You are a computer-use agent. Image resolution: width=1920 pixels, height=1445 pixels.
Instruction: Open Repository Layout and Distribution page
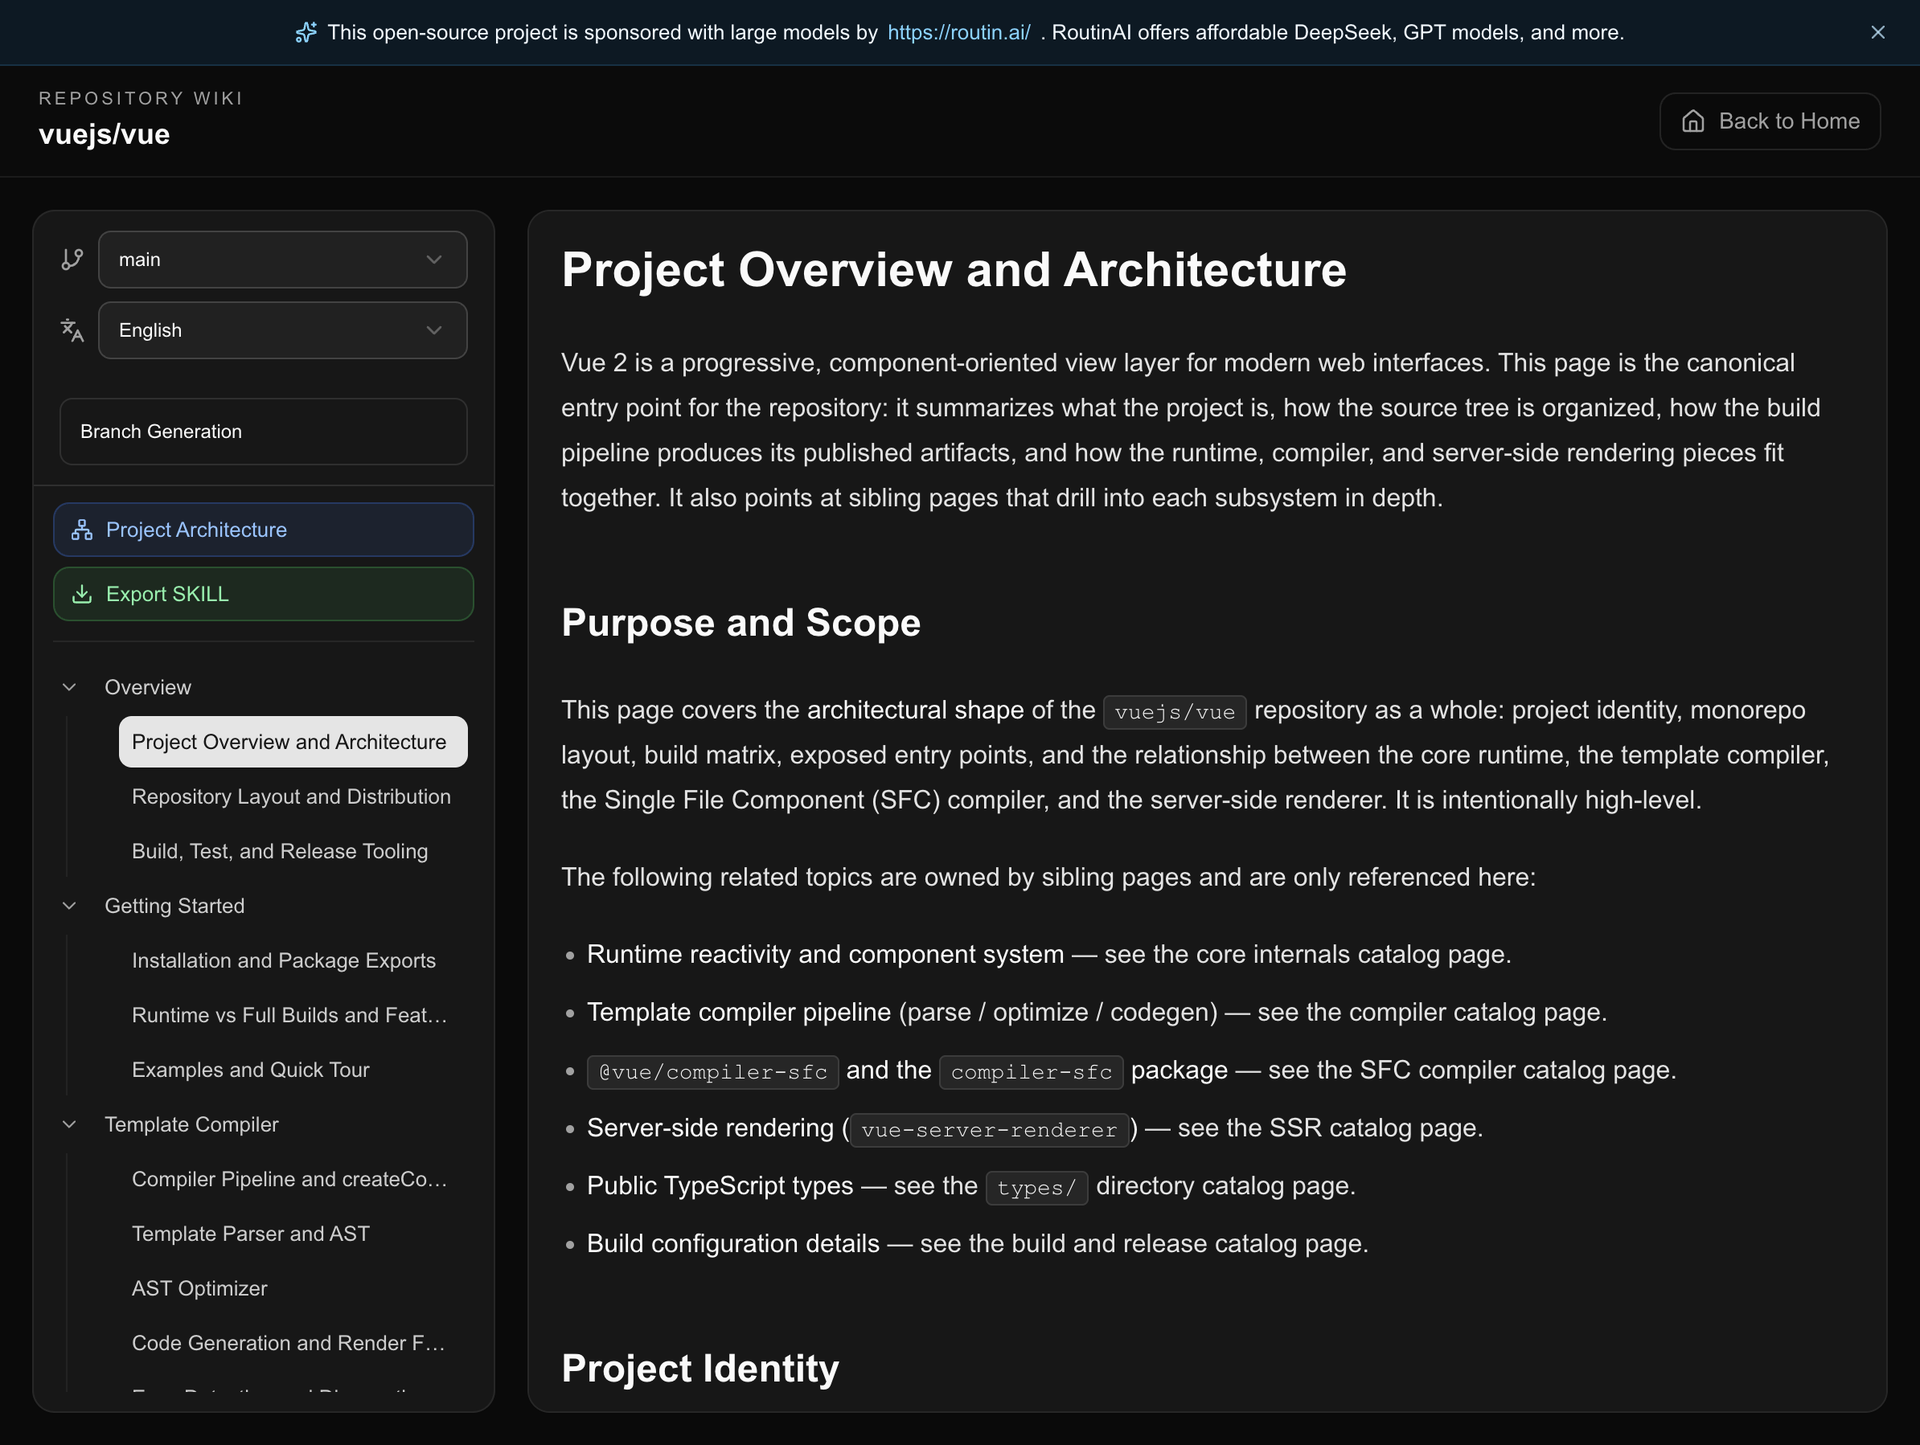pyautogui.click(x=291, y=797)
